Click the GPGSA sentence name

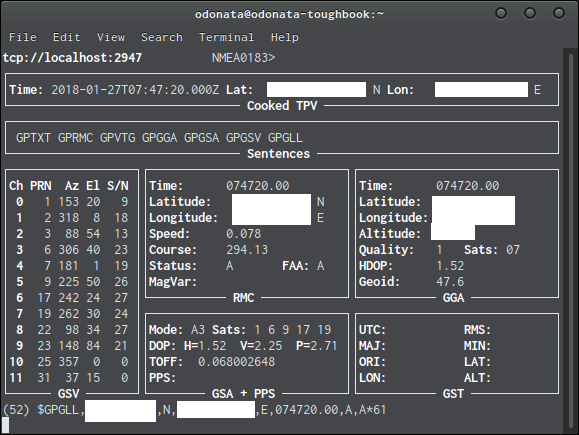[x=201, y=138]
